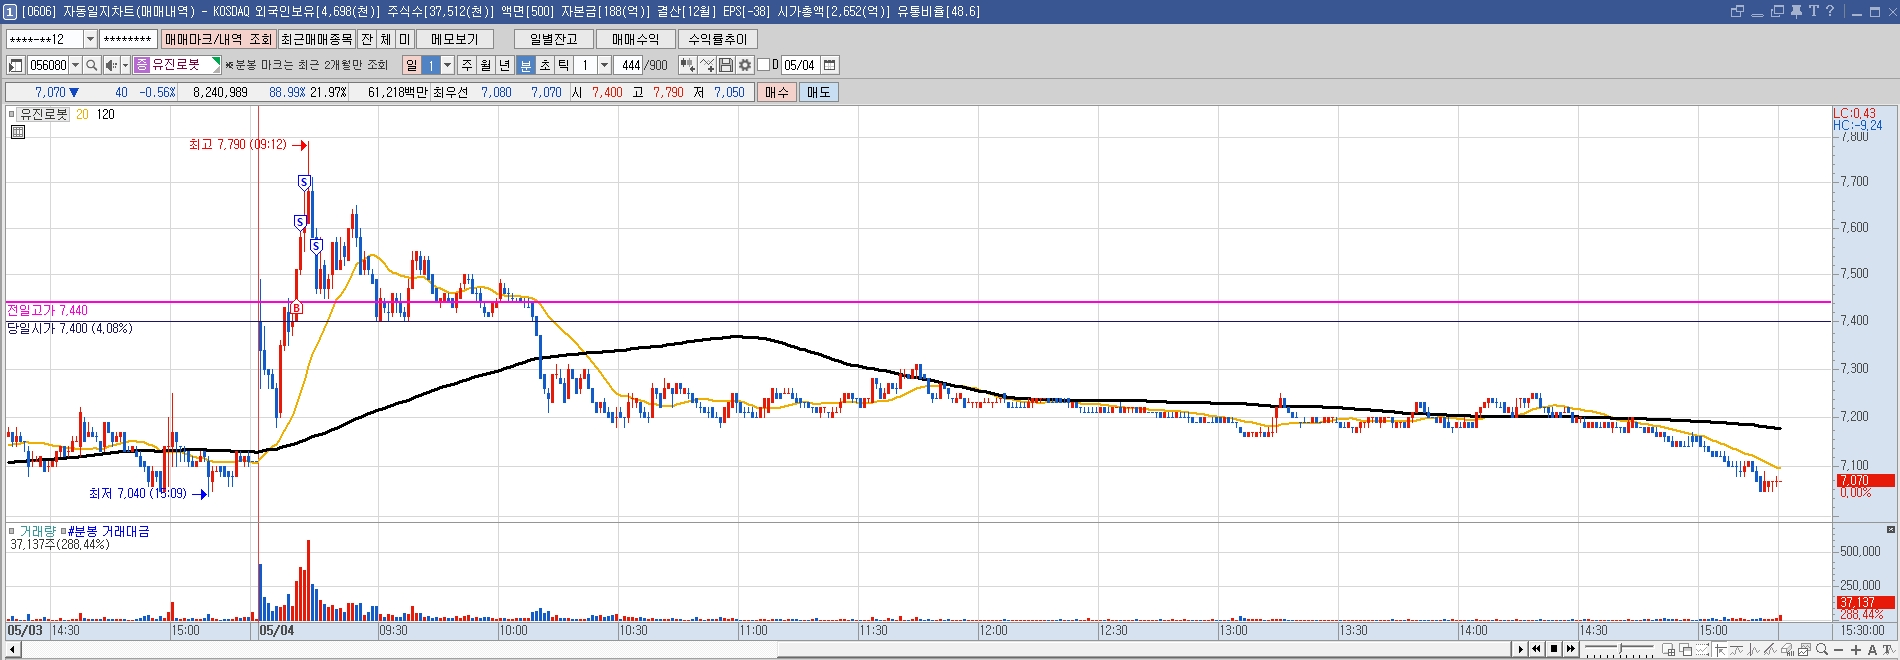The width and height of the screenshot is (1900, 660).
Task: Click the plus zoom-in icon at bottom
Action: tap(1856, 650)
